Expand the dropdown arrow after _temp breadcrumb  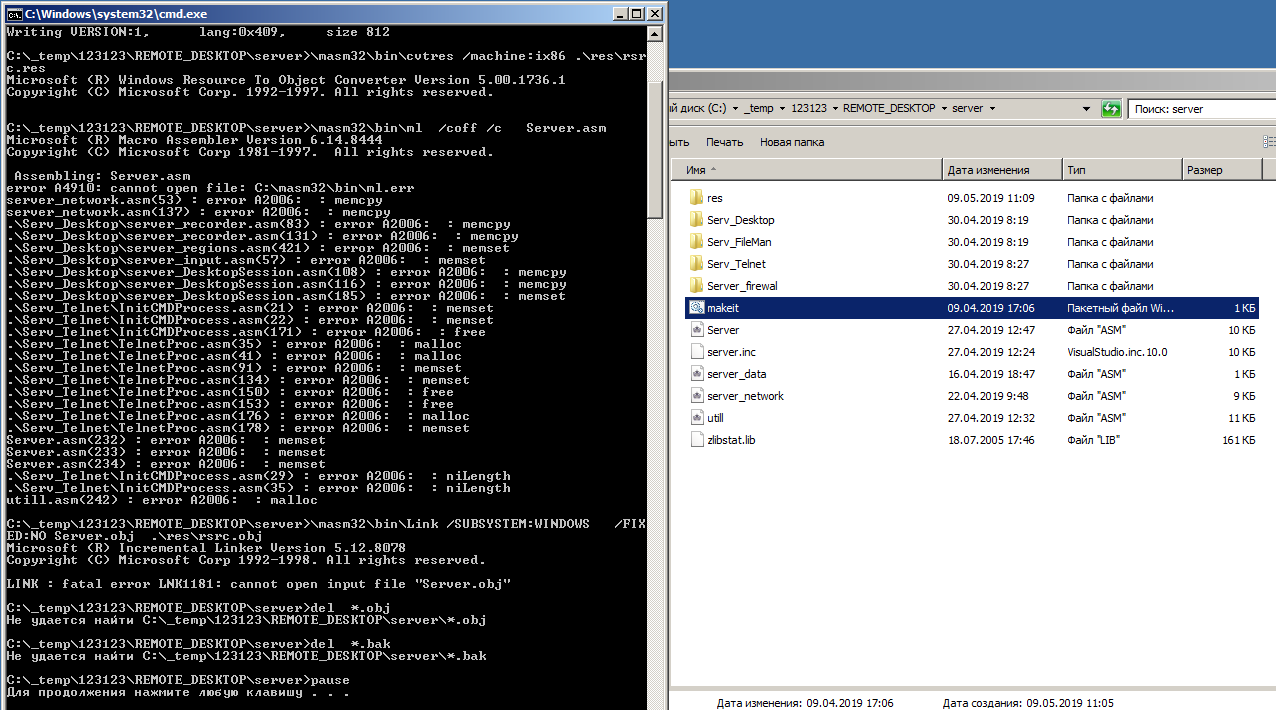[781, 109]
